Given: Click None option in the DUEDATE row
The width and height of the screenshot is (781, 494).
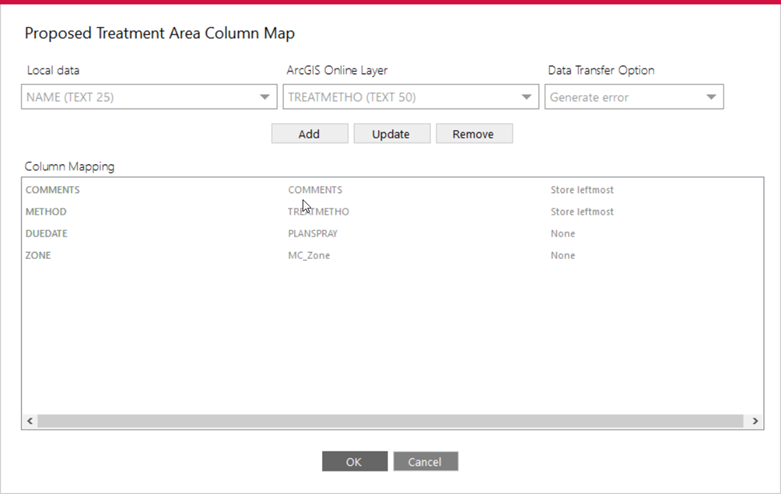Looking at the screenshot, I should point(563,234).
